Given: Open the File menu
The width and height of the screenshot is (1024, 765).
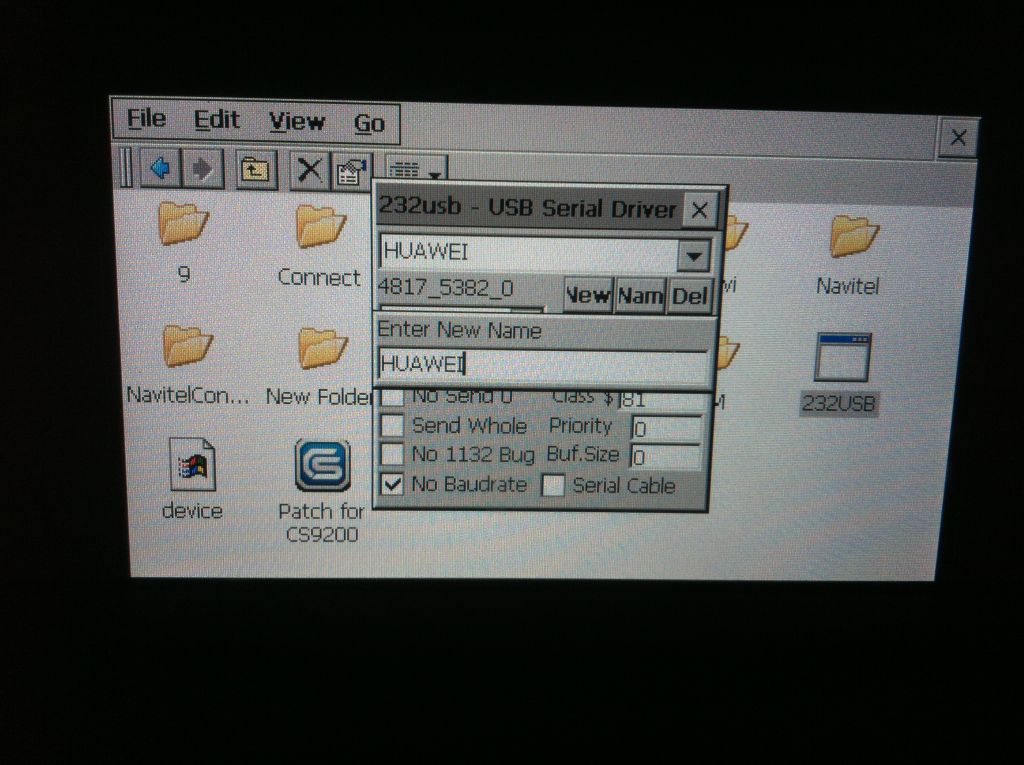Looking at the screenshot, I should tap(146, 119).
